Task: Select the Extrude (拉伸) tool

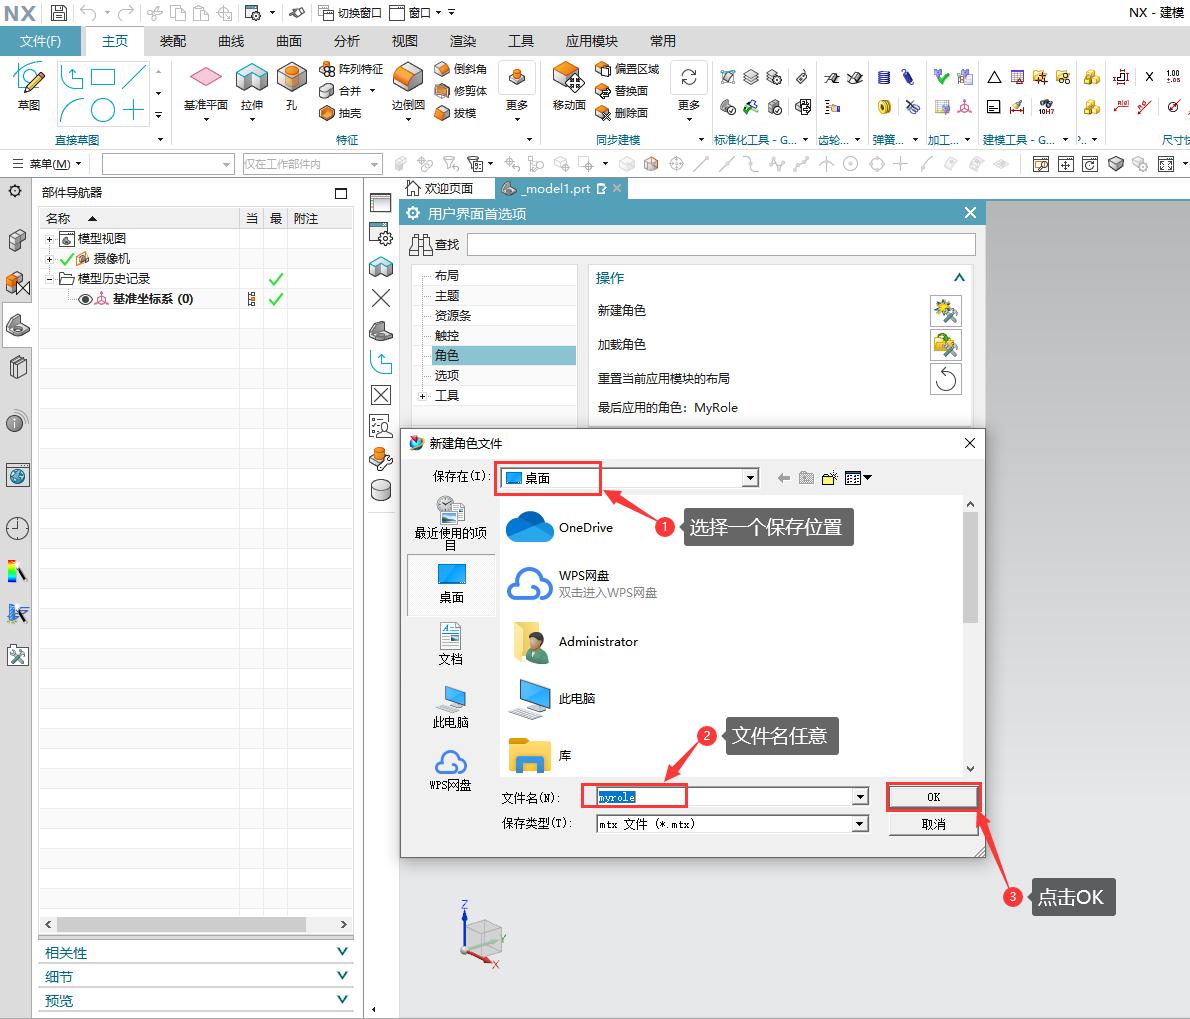Action: [252, 82]
